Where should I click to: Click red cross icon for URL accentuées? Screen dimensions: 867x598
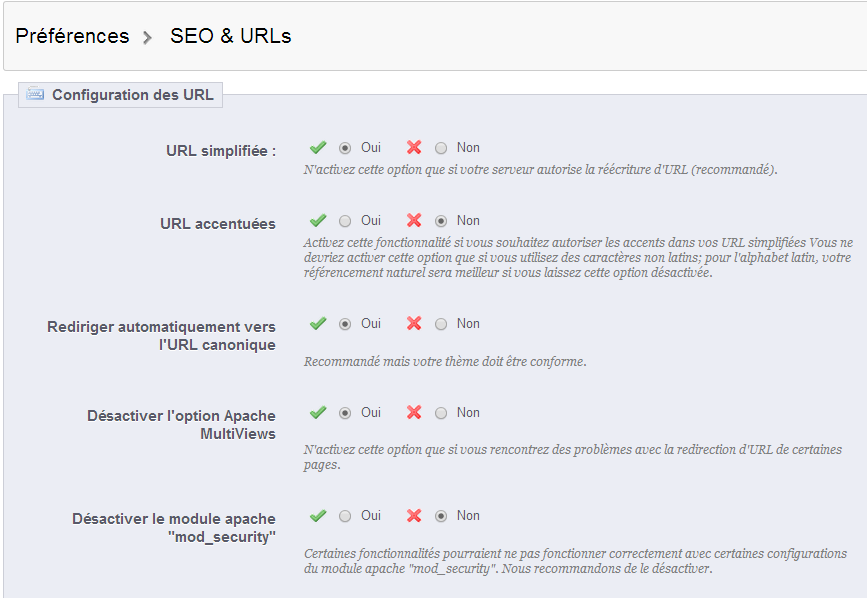(414, 221)
